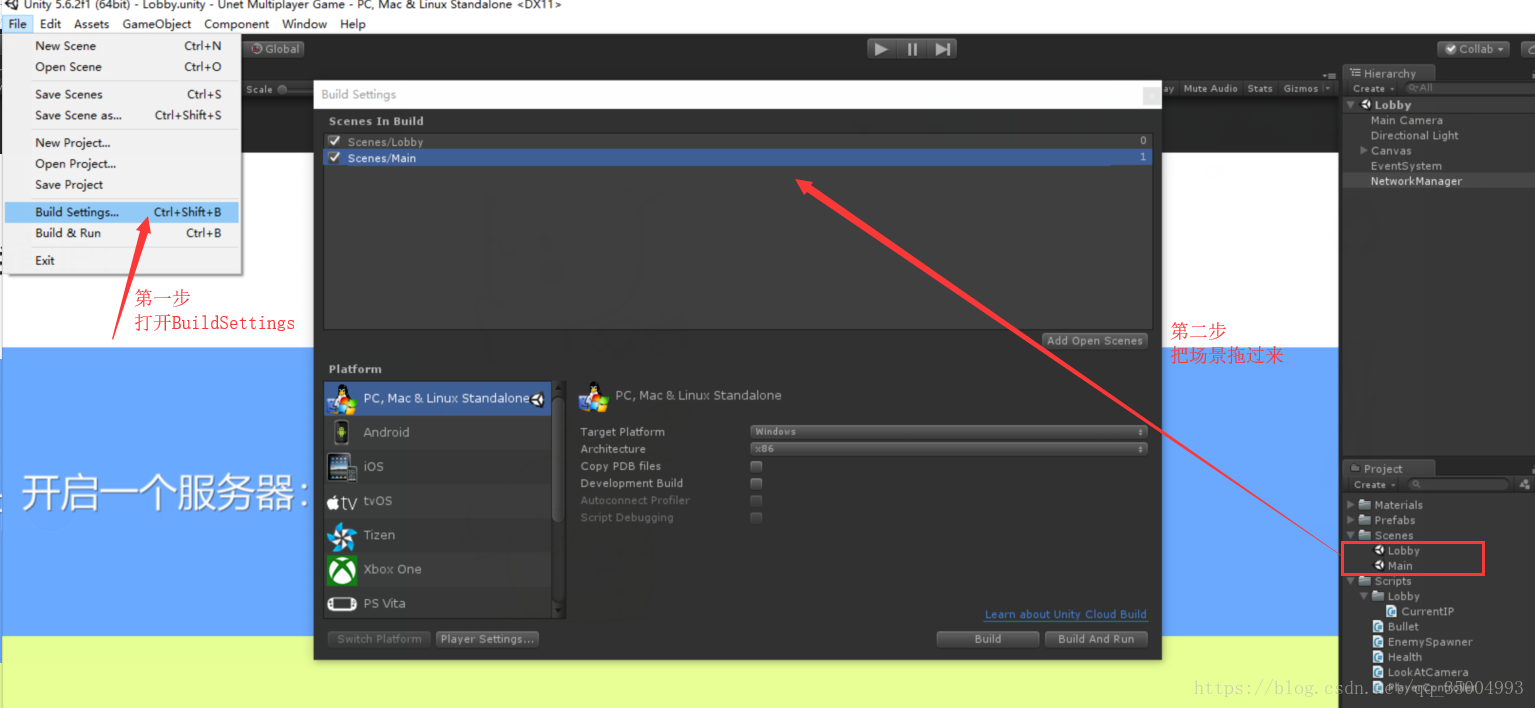Toggle Script Debugging checkbox
Screen dimensions: 1535x708
pyautogui.click(x=756, y=517)
